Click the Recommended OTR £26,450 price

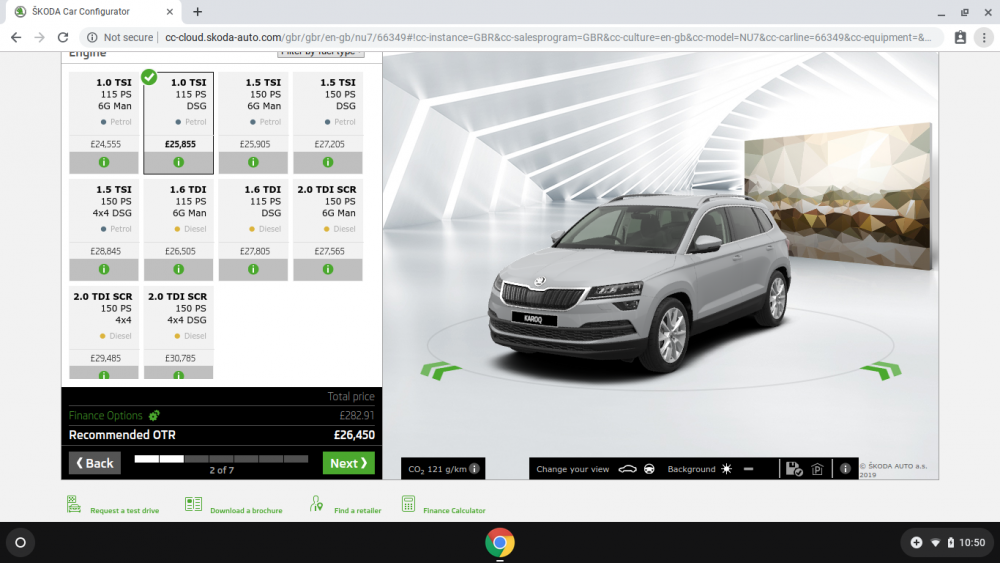354,435
